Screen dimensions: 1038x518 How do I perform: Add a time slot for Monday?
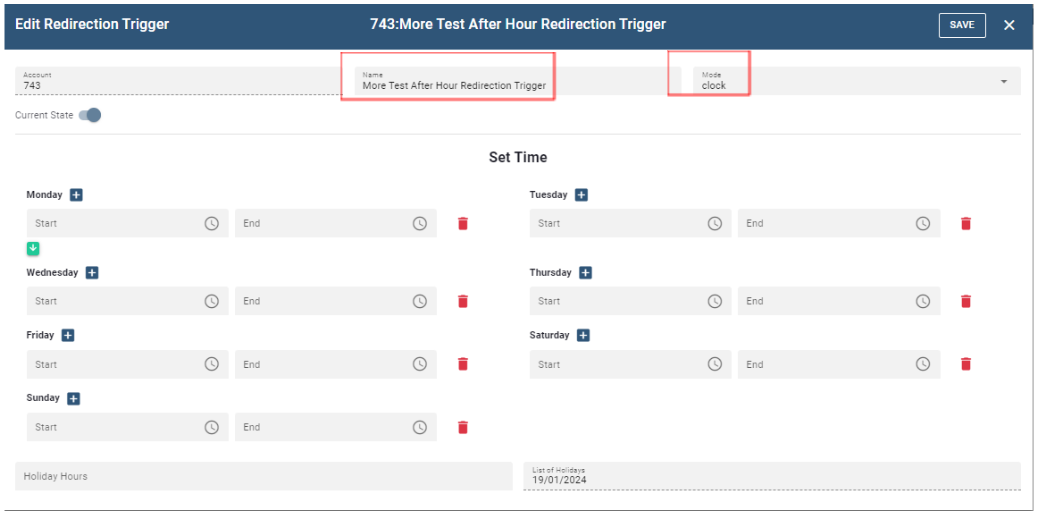click(x=76, y=195)
